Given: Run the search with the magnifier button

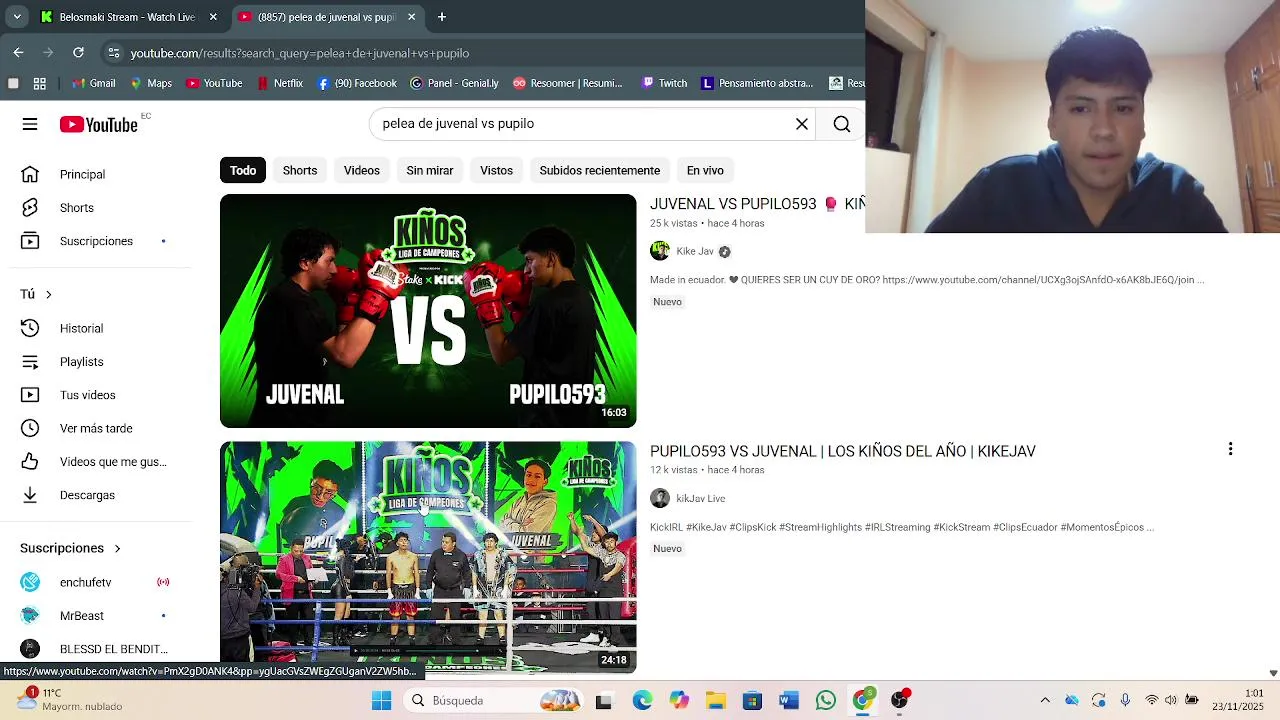Looking at the screenshot, I should click(842, 124).
